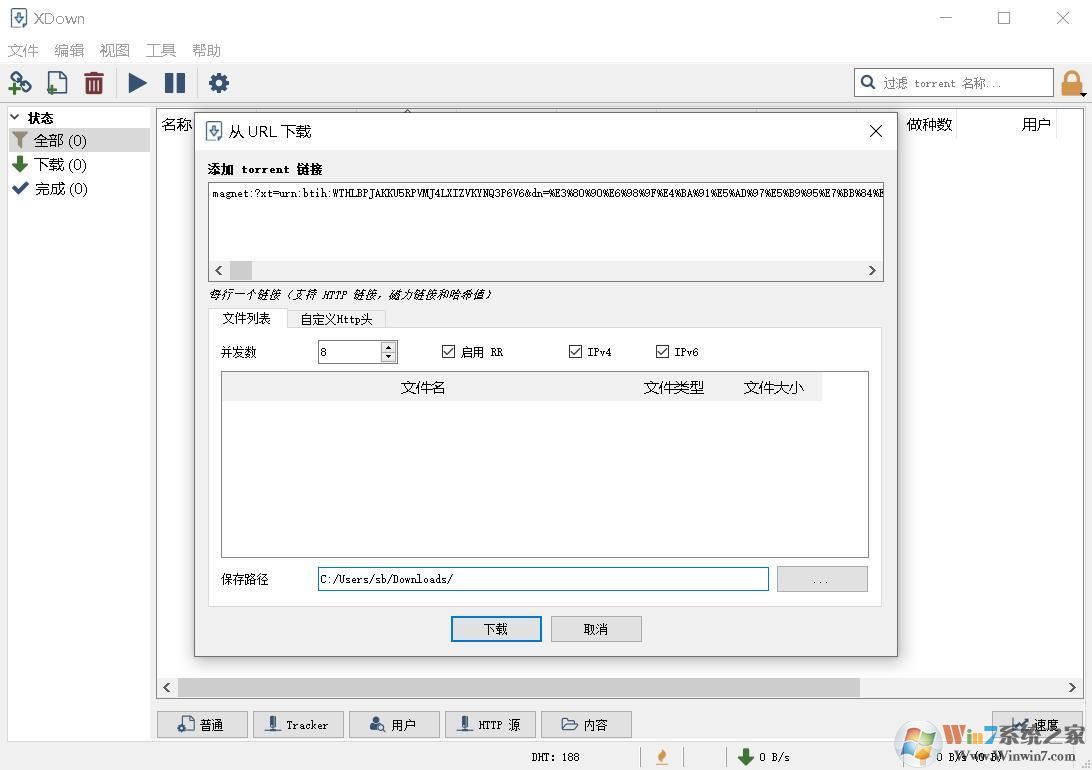Click the pause toolbar icon

coord(175,83)
